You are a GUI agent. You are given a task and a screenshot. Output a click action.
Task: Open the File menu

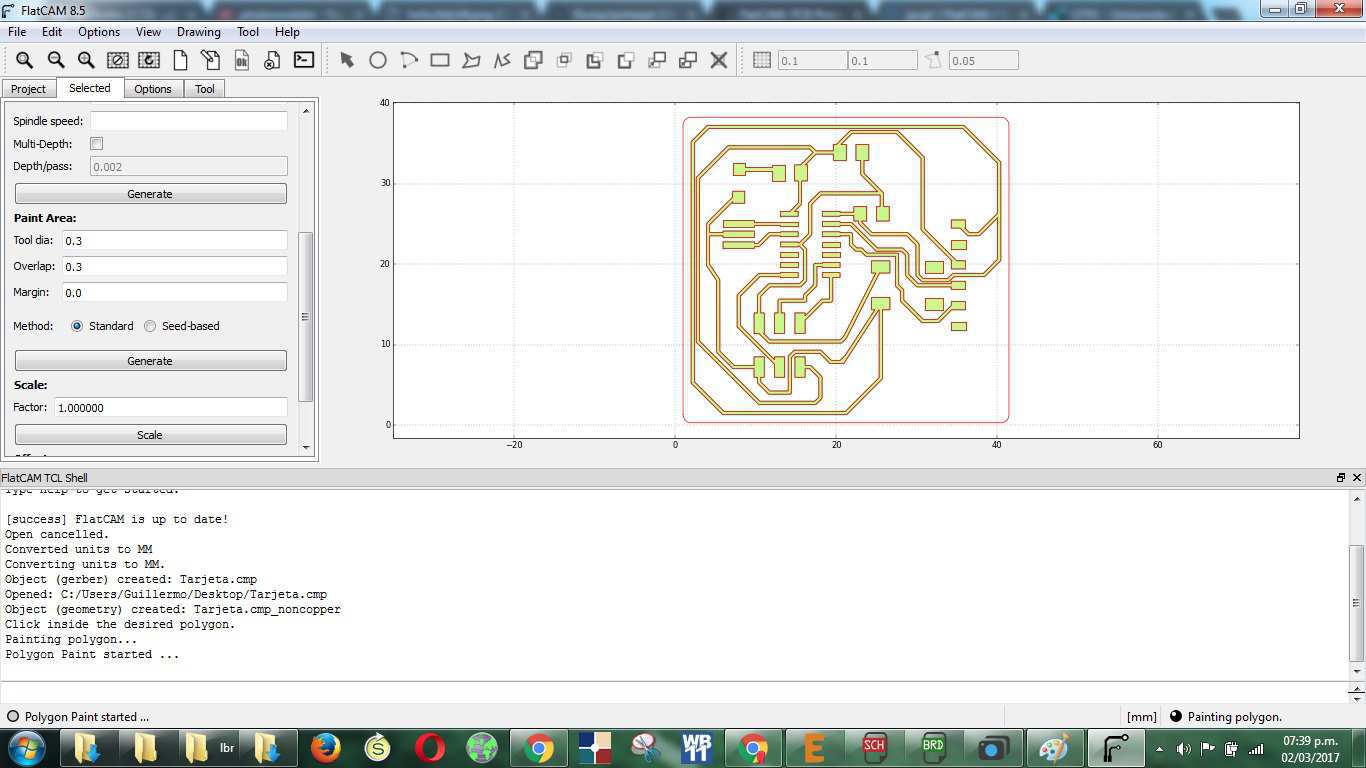click(17, 32)
